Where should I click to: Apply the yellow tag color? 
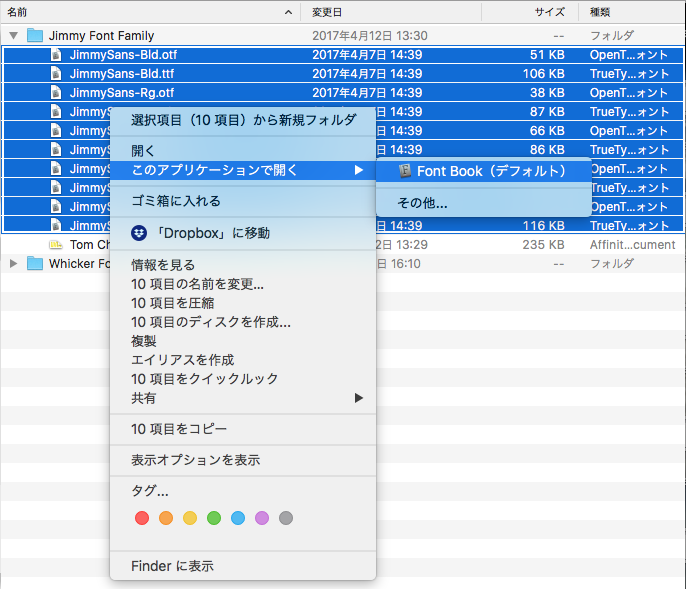(x=190, y=518)
